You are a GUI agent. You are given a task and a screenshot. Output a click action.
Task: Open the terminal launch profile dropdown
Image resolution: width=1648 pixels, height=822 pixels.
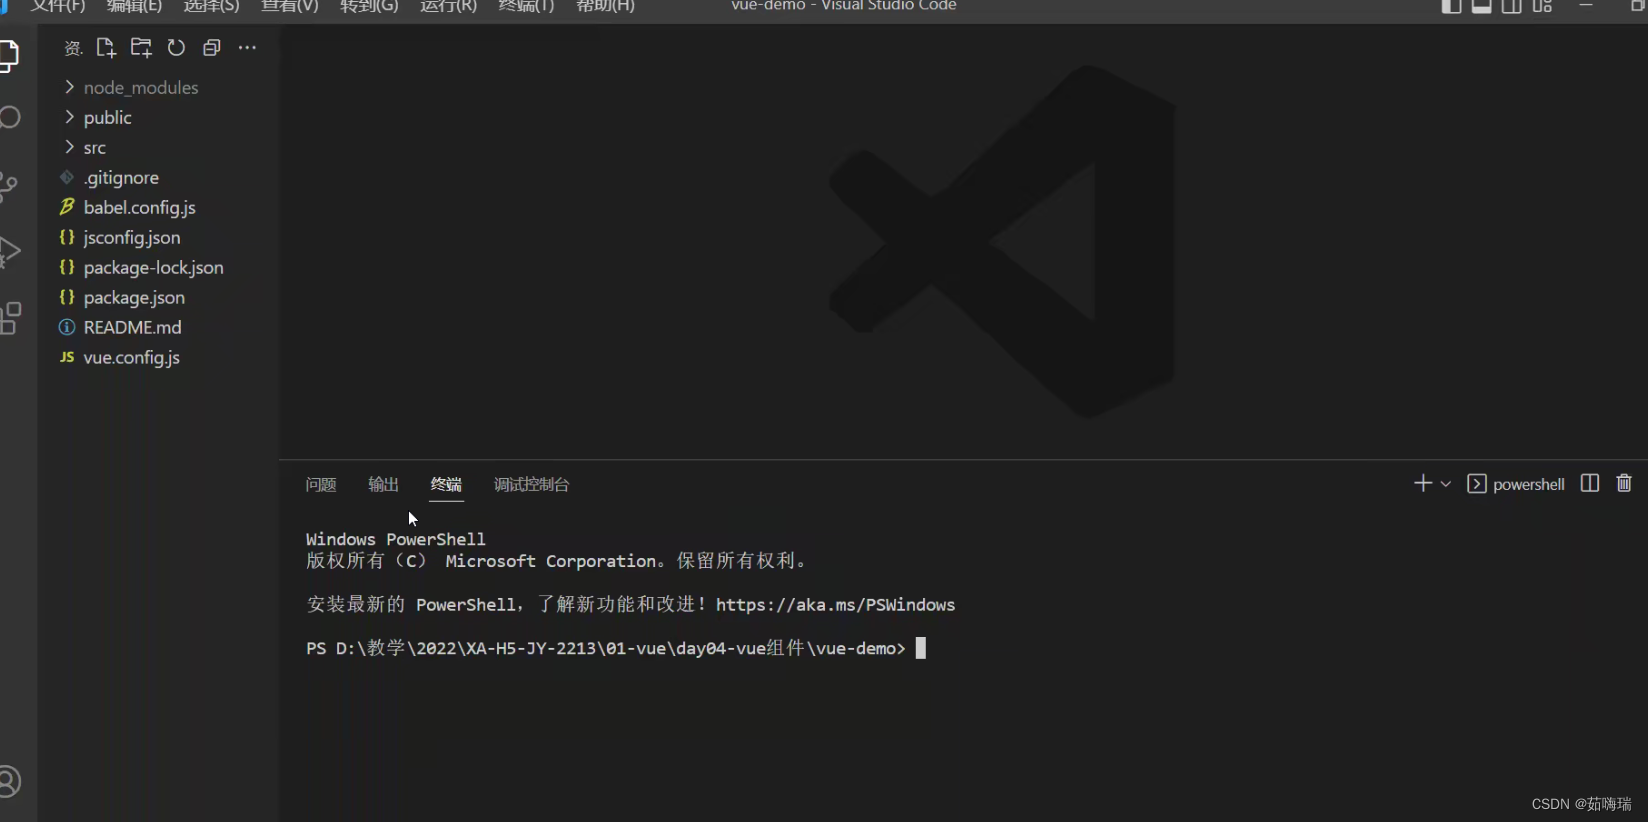click(1446, 484)
